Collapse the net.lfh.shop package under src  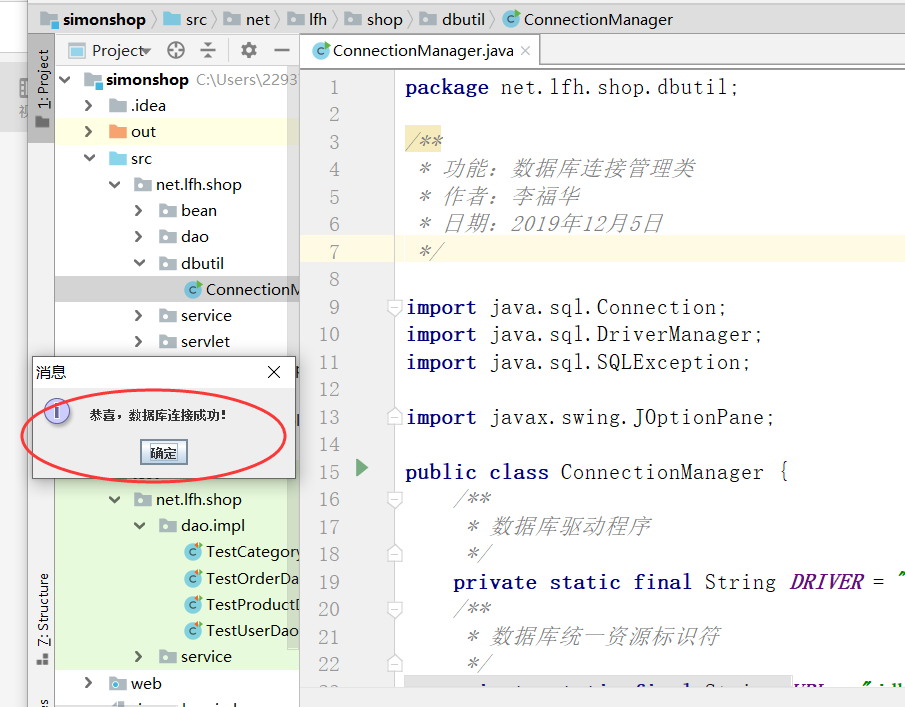pyautogui.click(x=114, y=185)
